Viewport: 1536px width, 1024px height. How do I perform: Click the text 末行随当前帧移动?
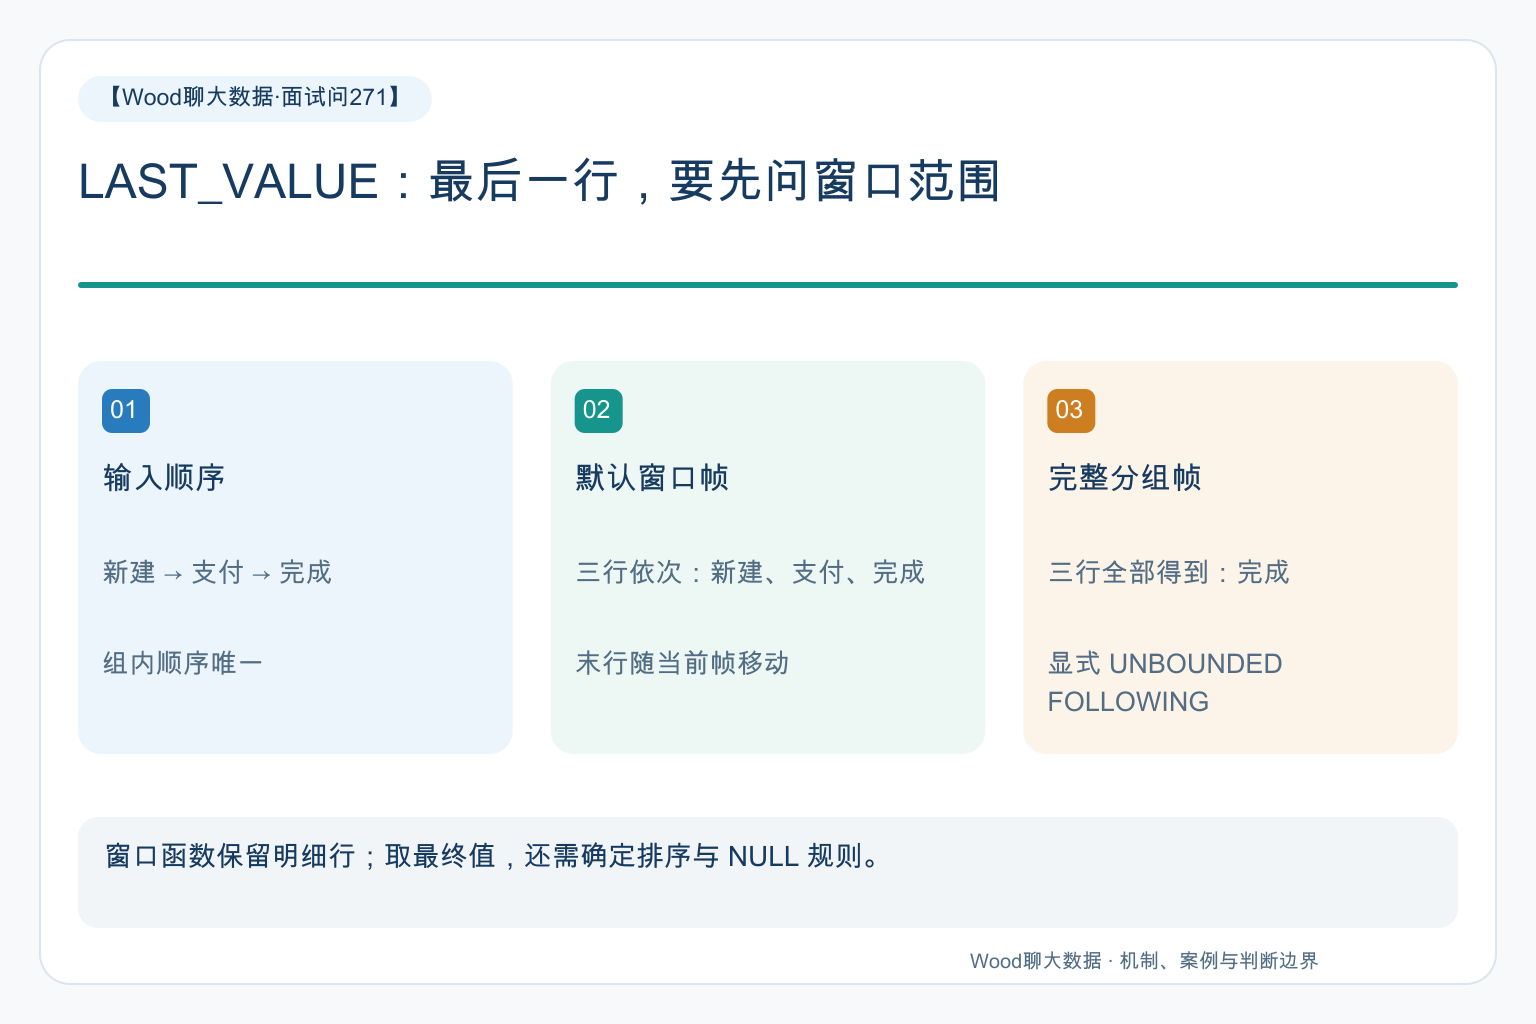click(x=682, y=663)
